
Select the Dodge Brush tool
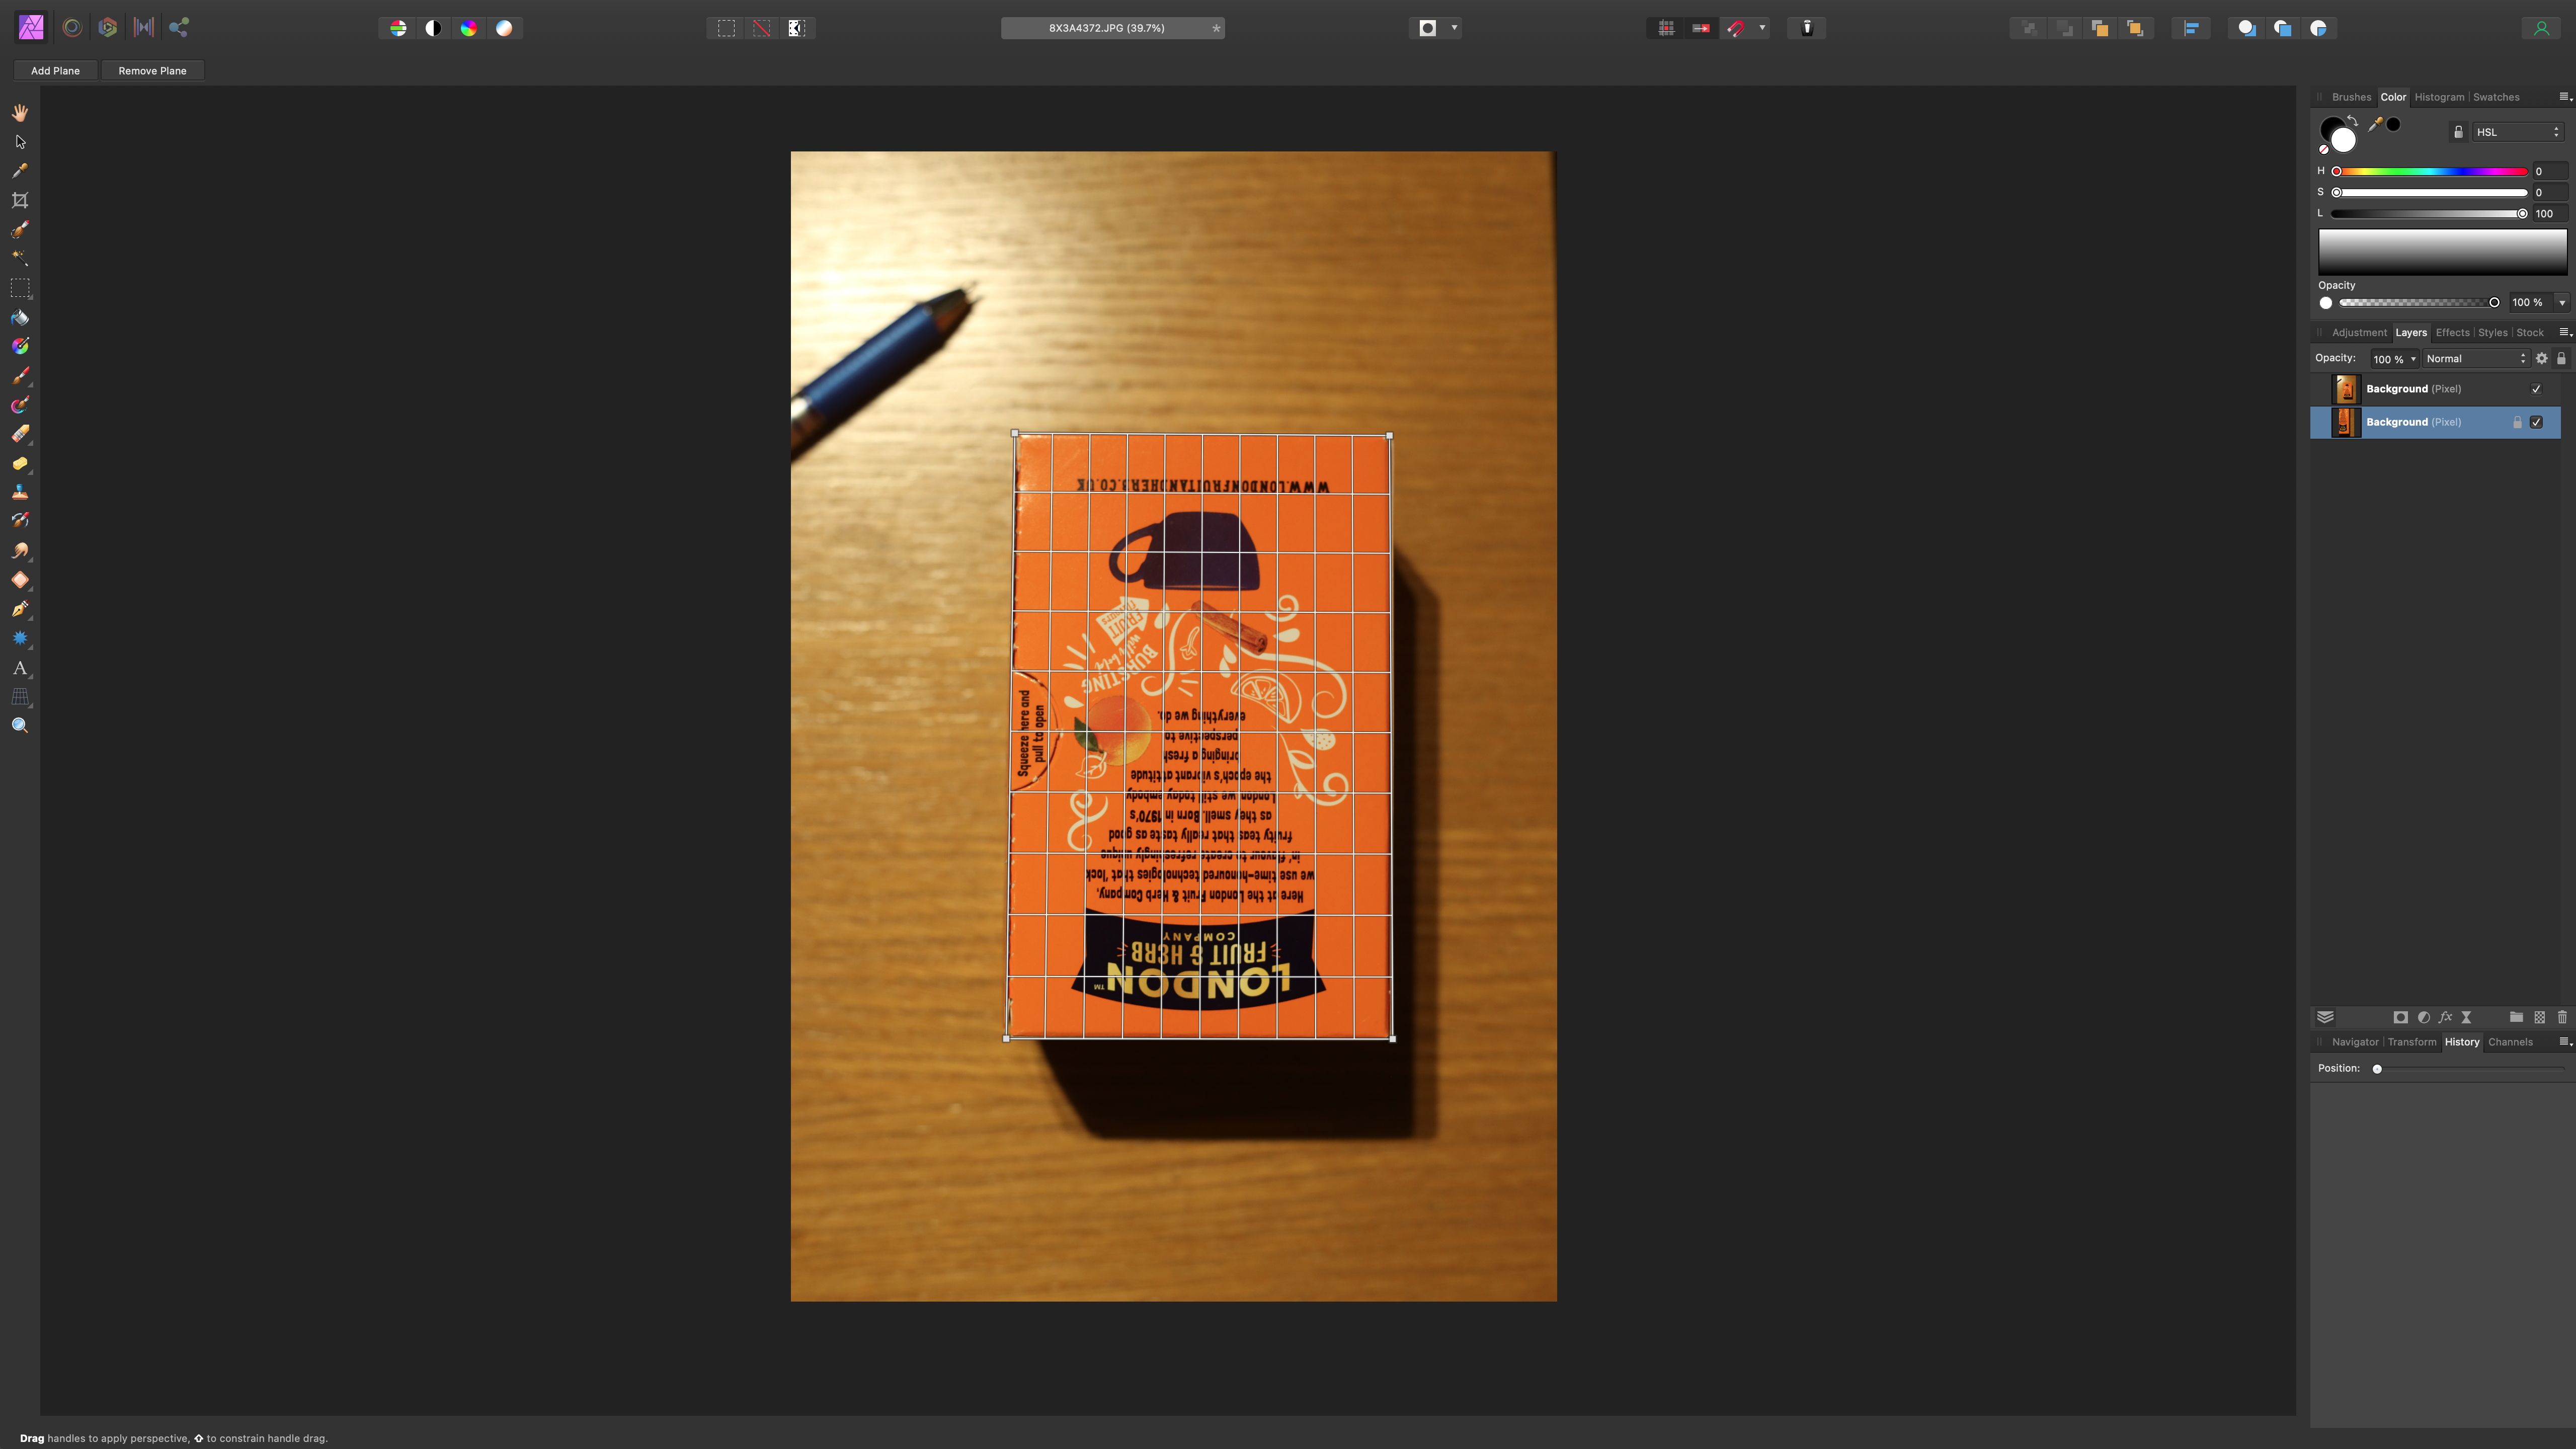(20, 463)
